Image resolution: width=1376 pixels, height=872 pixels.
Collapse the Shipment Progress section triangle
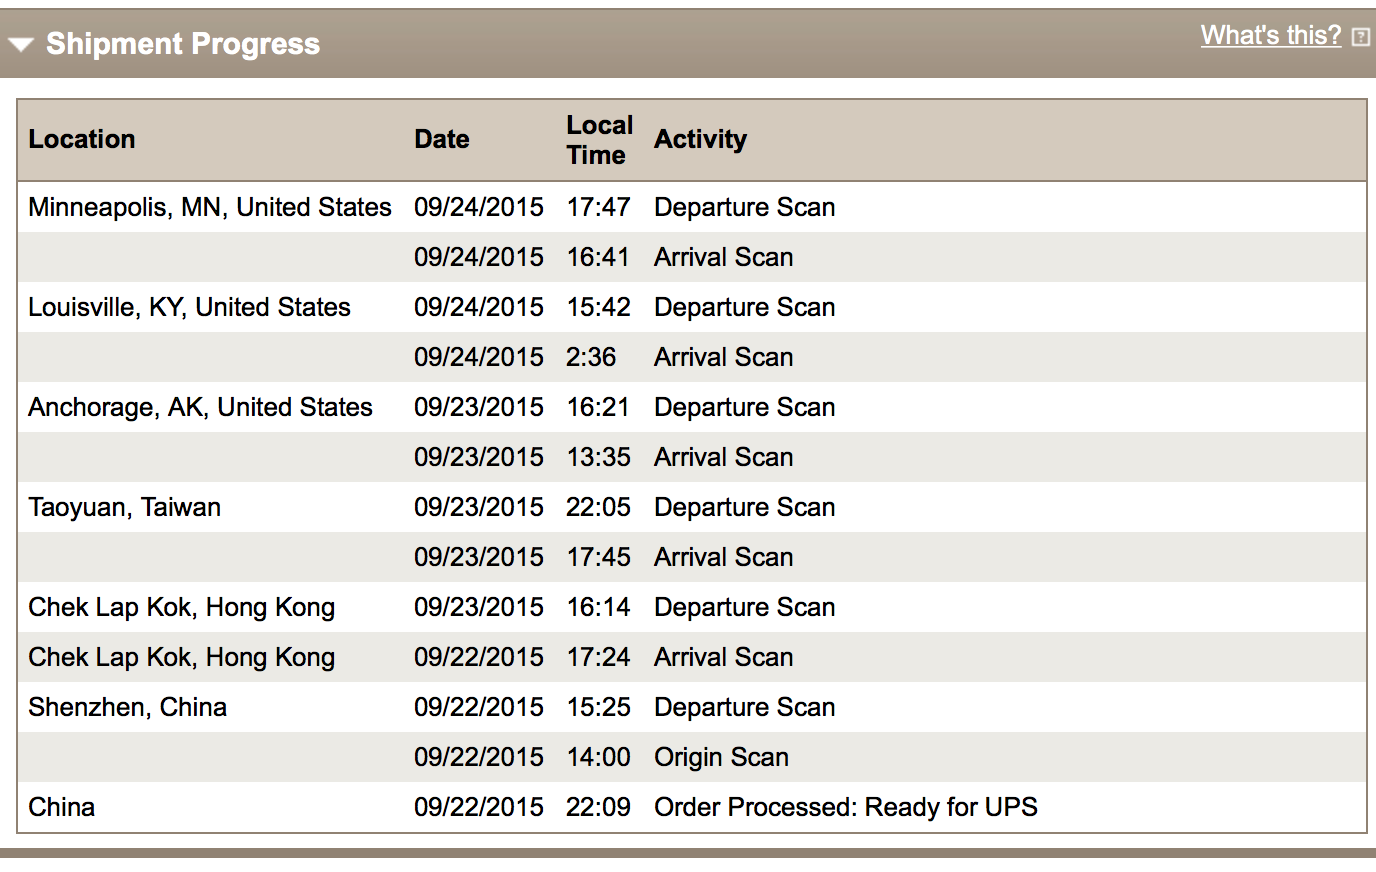(21, 44)
